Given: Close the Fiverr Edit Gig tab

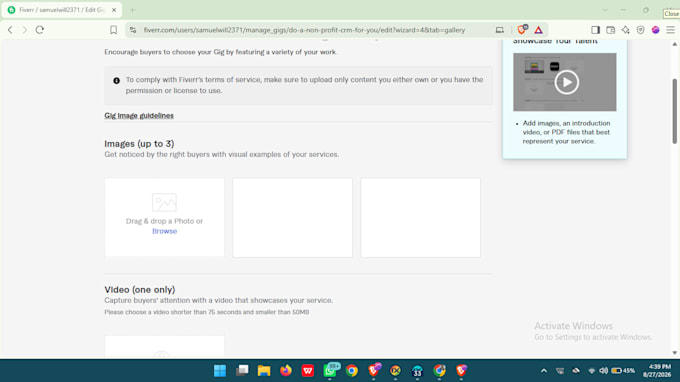Looking at the screenshot, I should [x=114, y=10].
